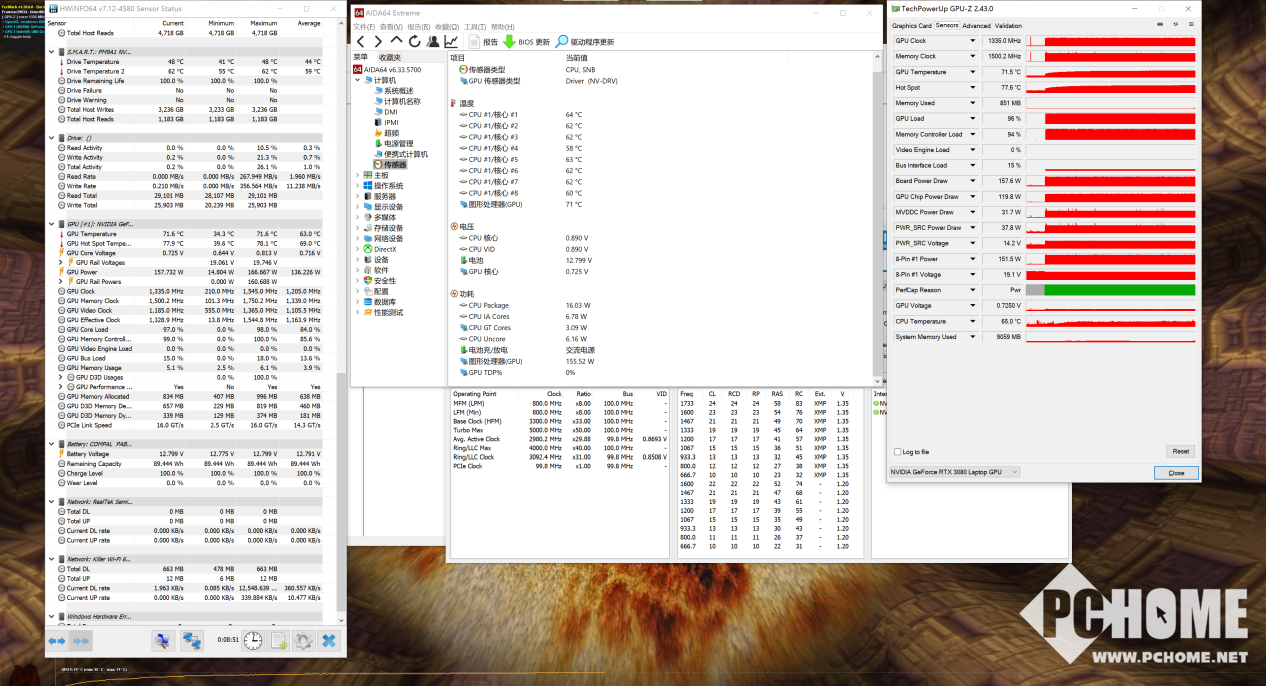Switch to the Graphics Card tab in GPU-Z
The height and width of the screenshot is (686, 1266).
(x=912, y=26)
